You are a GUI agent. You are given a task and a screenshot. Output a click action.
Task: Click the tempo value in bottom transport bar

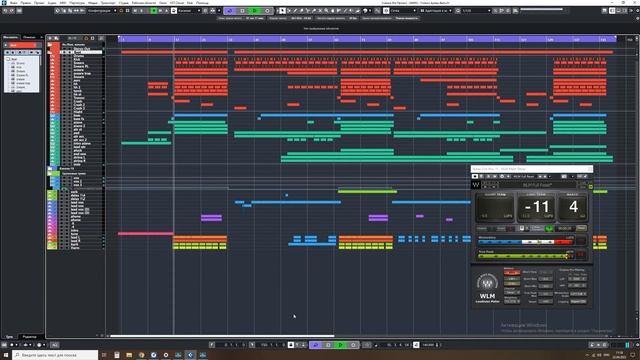pos(428,345)
